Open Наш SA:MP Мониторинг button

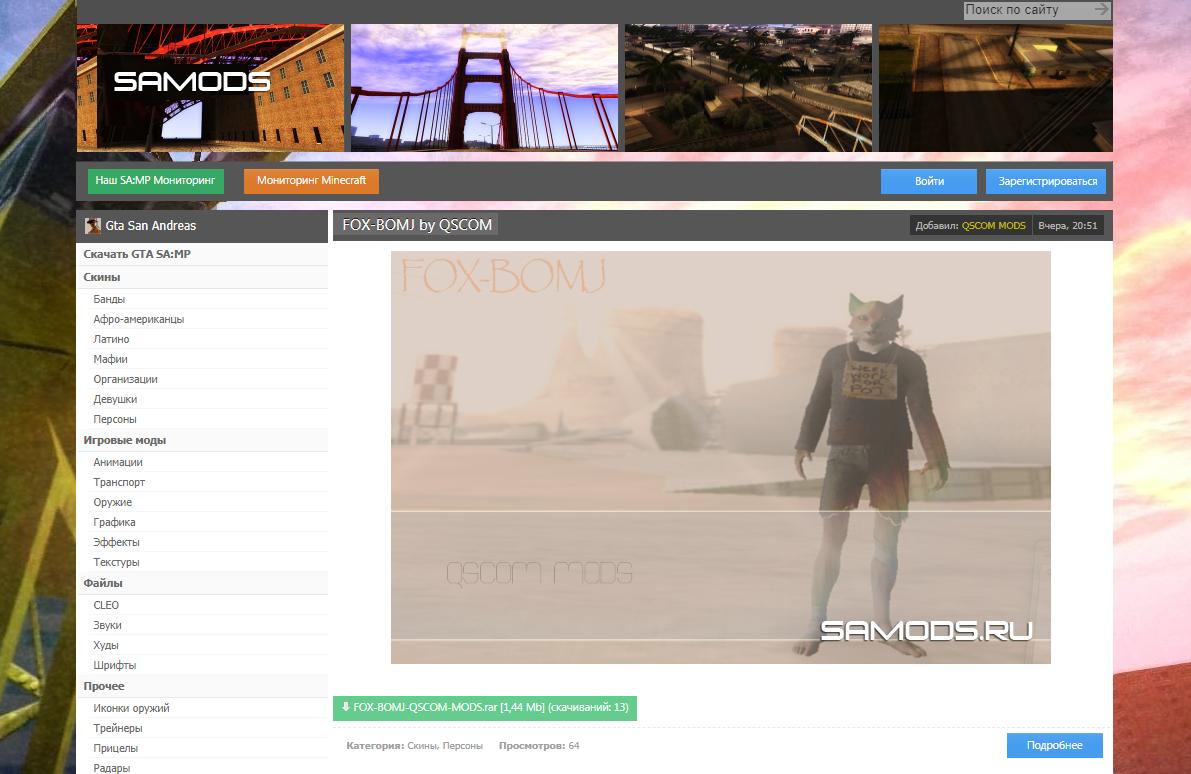click(156, 181)
